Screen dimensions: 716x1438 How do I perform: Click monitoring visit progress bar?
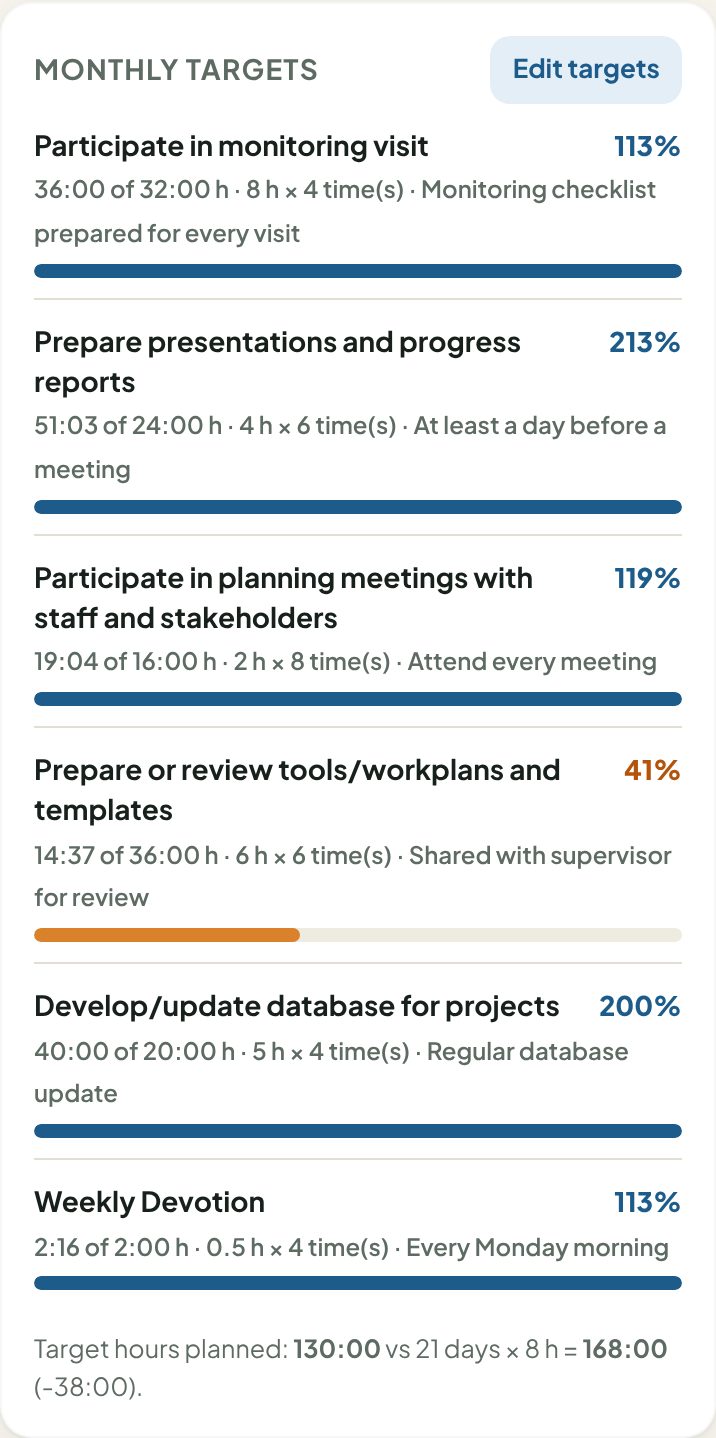358,271
